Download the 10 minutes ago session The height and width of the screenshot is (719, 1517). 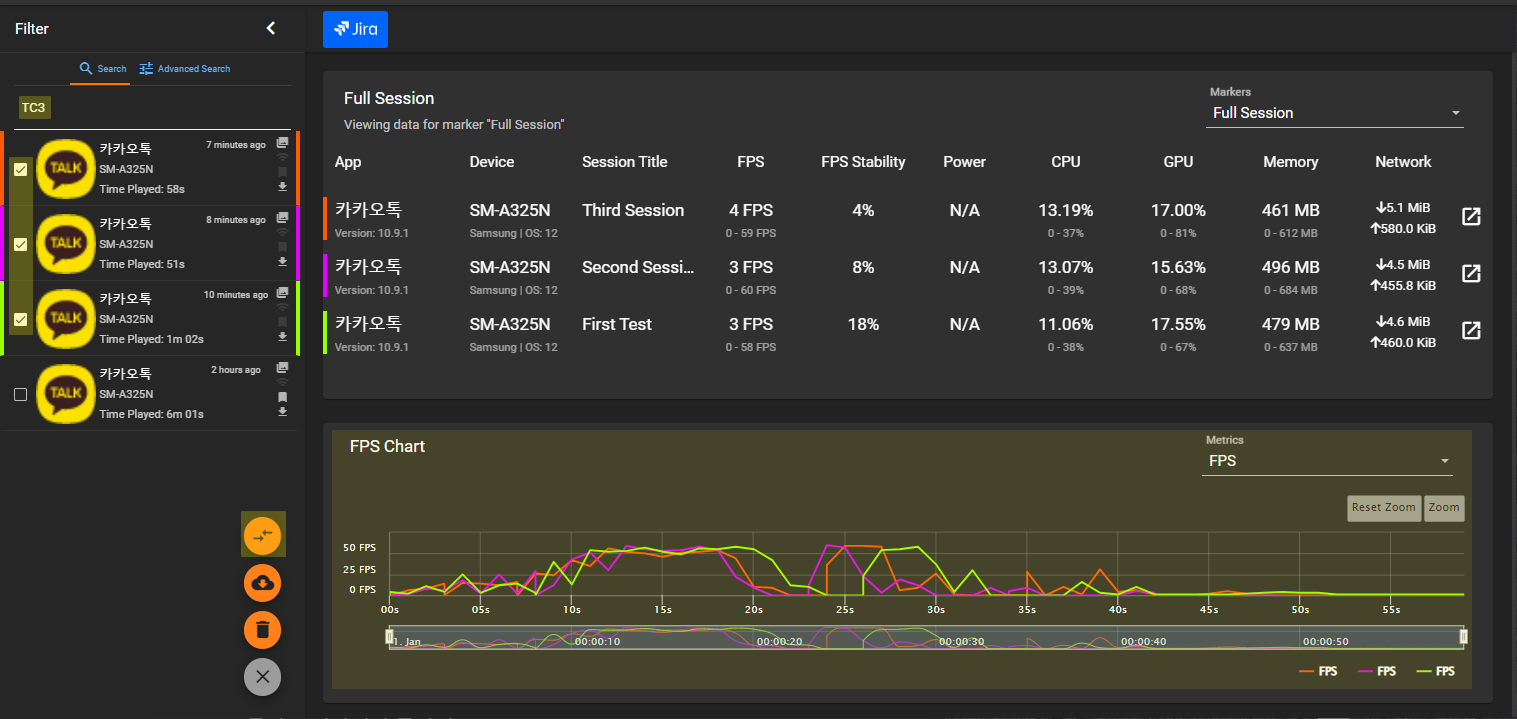(x=282, y=336)
